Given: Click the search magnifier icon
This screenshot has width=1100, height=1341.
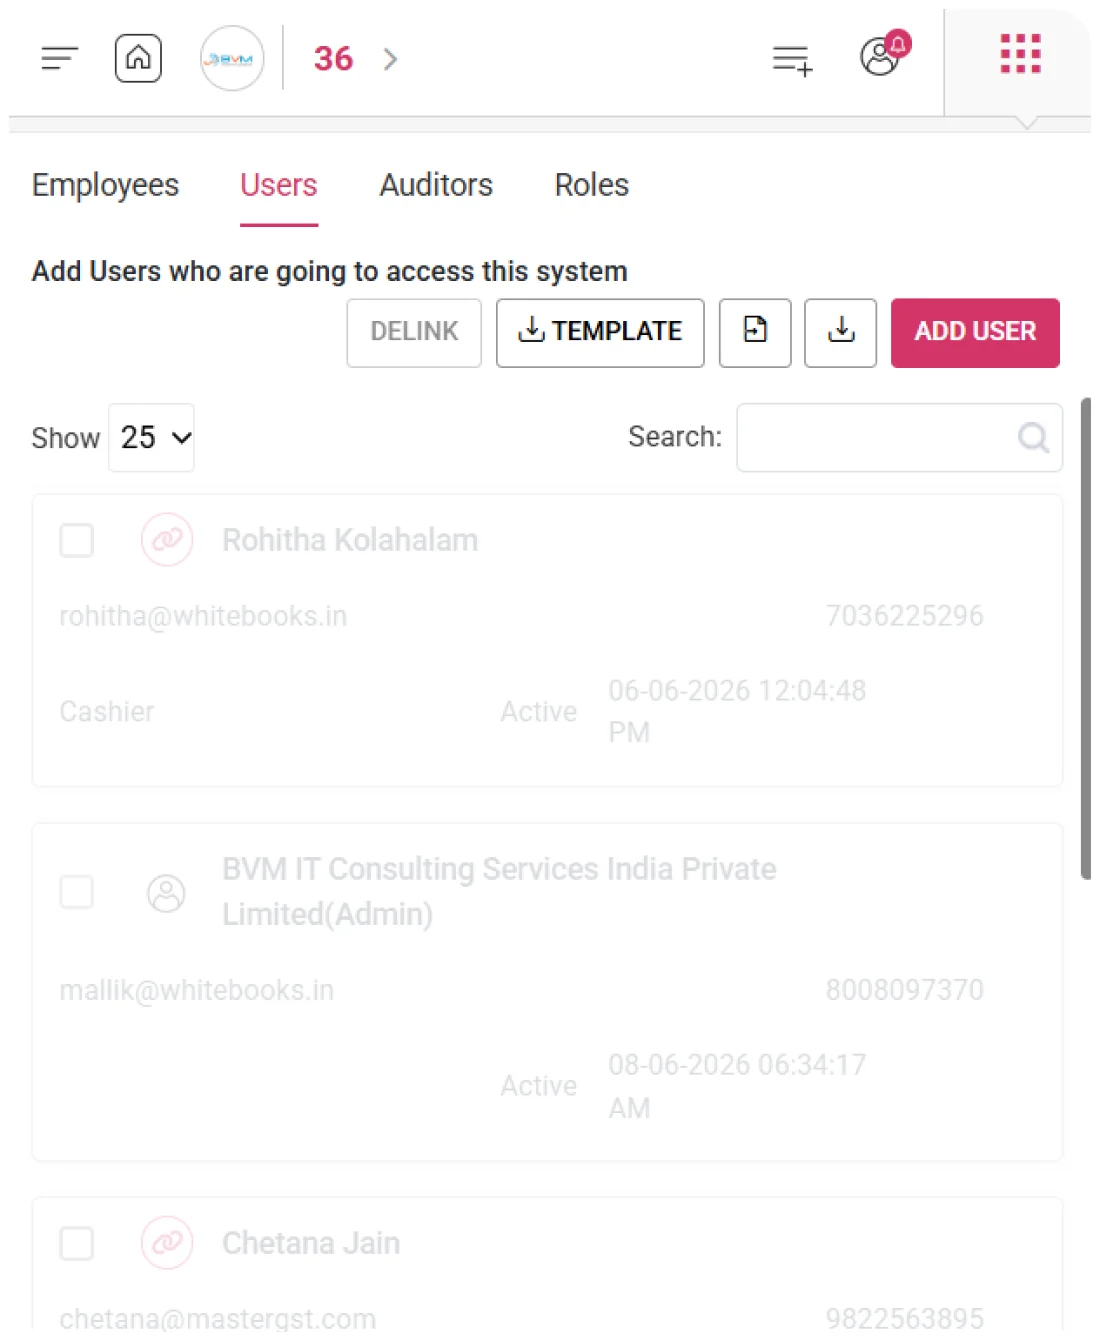Looking at the screenshot, I should click(1033, 437).
